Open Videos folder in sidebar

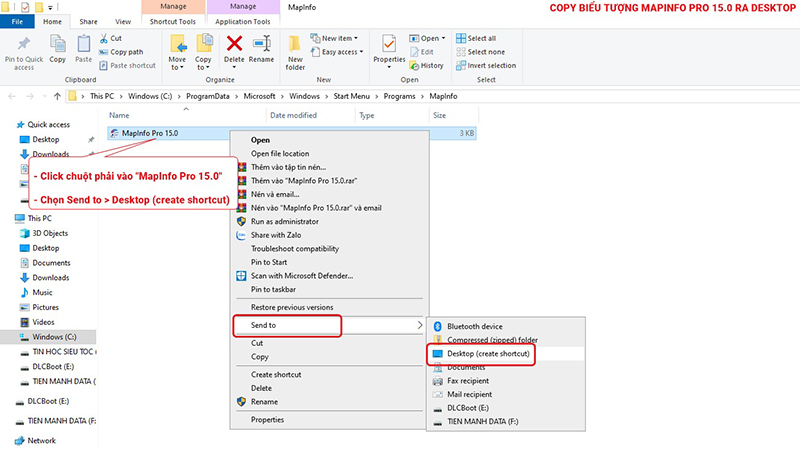[43, 322]
